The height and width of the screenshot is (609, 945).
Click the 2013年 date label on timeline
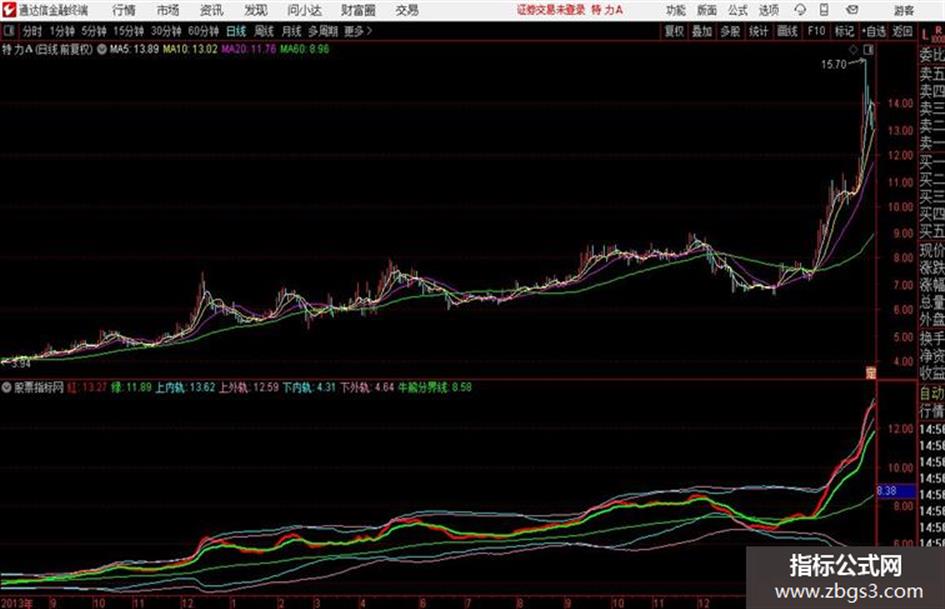point(17,603)
